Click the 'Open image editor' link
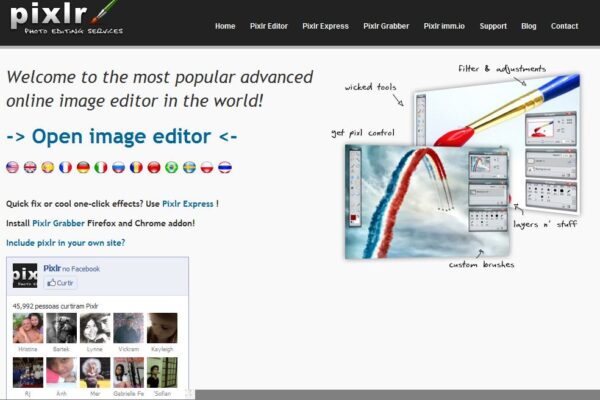 pyautogui.click(x=122, y=136)
